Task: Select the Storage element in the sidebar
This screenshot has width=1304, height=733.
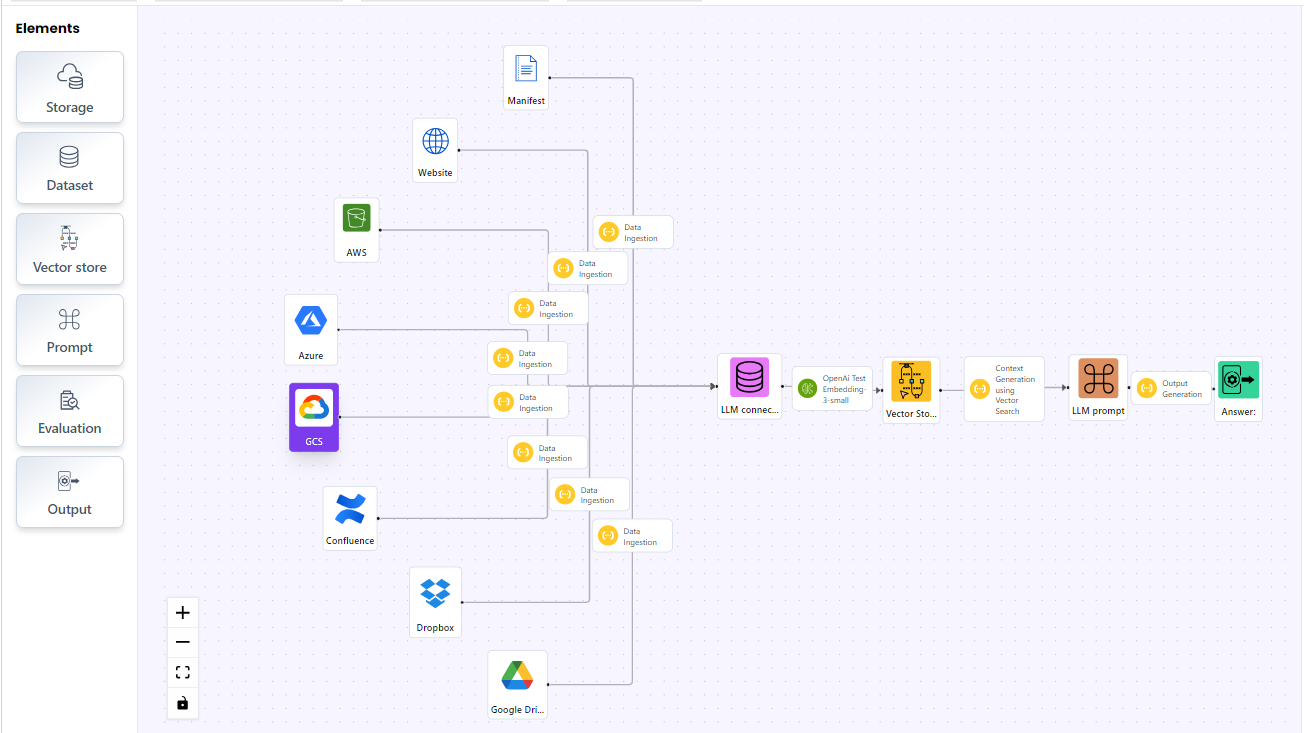Action: [69, 87]
